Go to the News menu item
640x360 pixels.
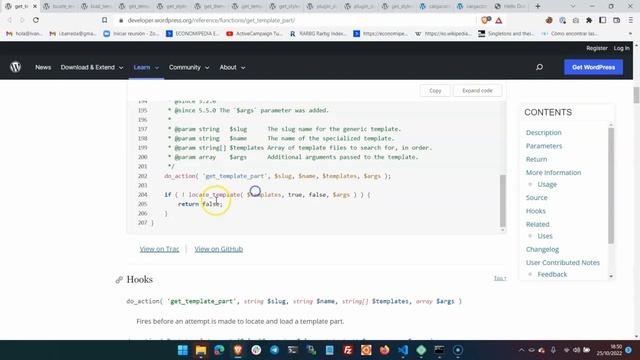coord(43,67)
